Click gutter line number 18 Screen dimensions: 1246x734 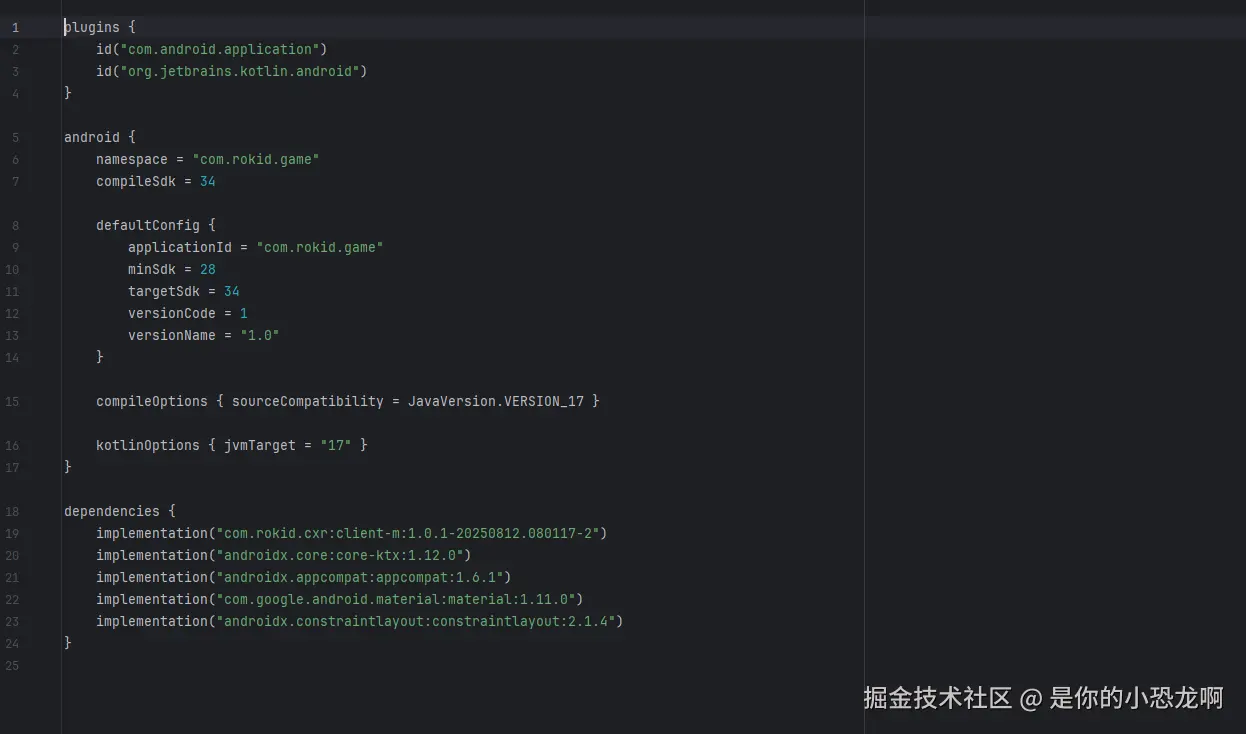pyautogui.click(x=12, y=511)
